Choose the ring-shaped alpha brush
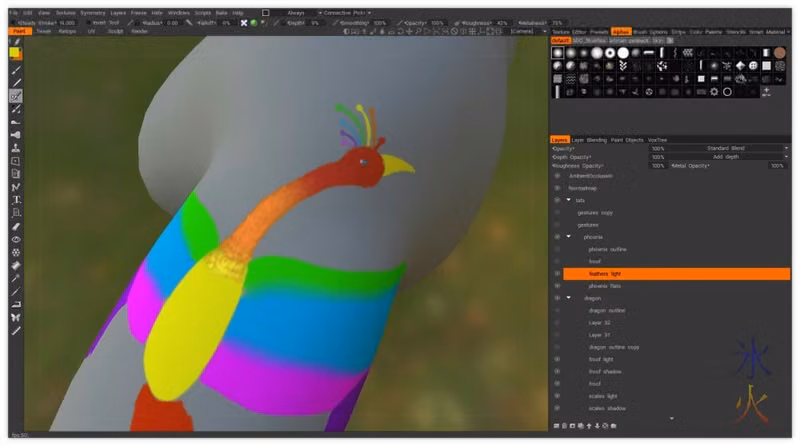Image resolution: width=800 pixels, height=446 pixels. tap(610, 53)
